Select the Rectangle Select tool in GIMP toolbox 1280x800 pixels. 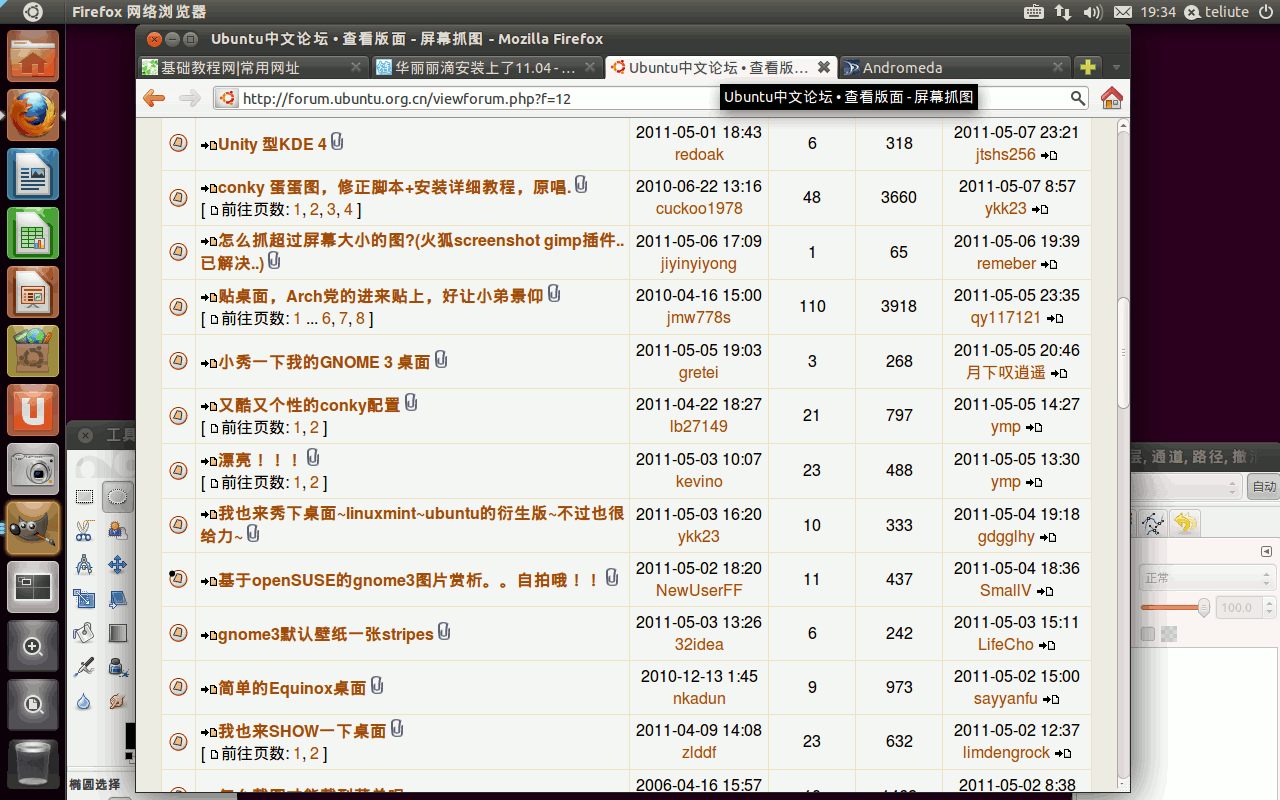coord(84,496)
